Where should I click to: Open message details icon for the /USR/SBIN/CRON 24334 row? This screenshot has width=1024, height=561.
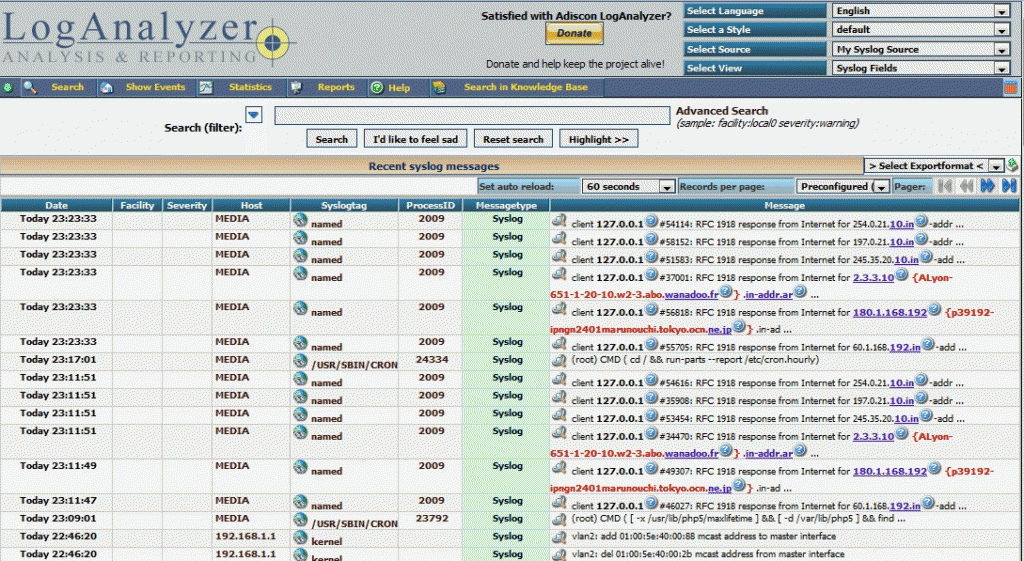[x=559, y=360]
